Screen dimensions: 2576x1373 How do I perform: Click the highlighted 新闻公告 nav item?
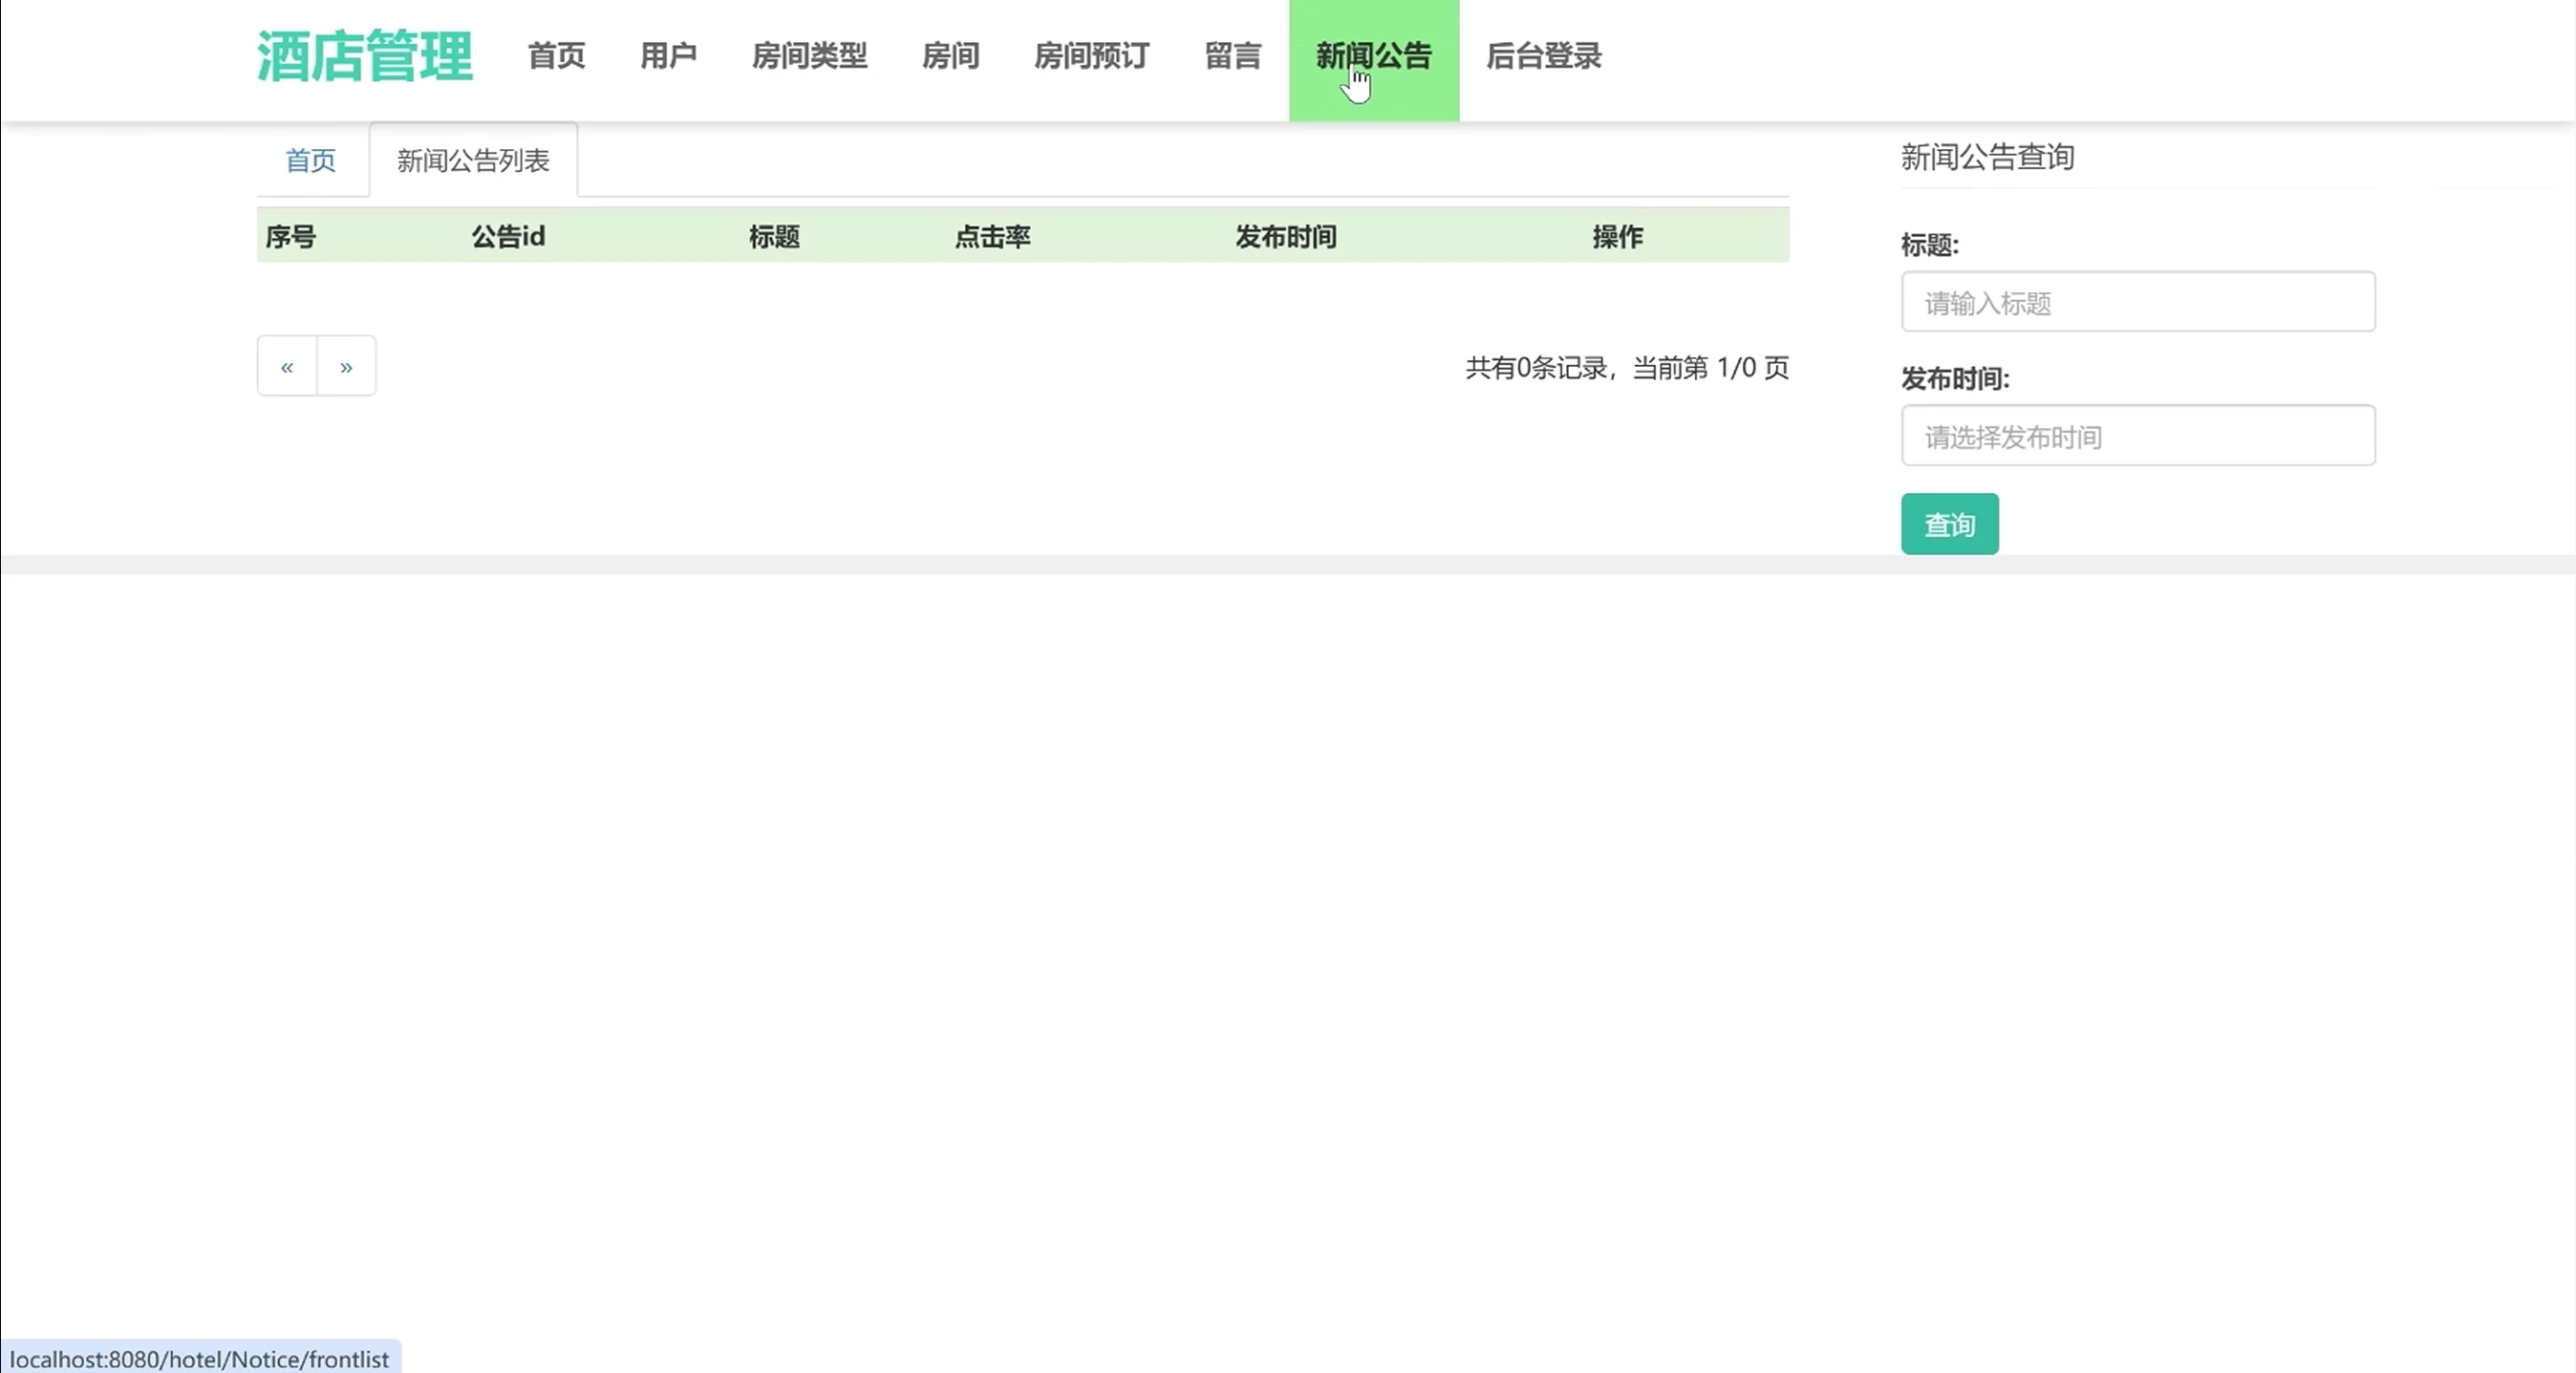click(x=1373, y=56)
